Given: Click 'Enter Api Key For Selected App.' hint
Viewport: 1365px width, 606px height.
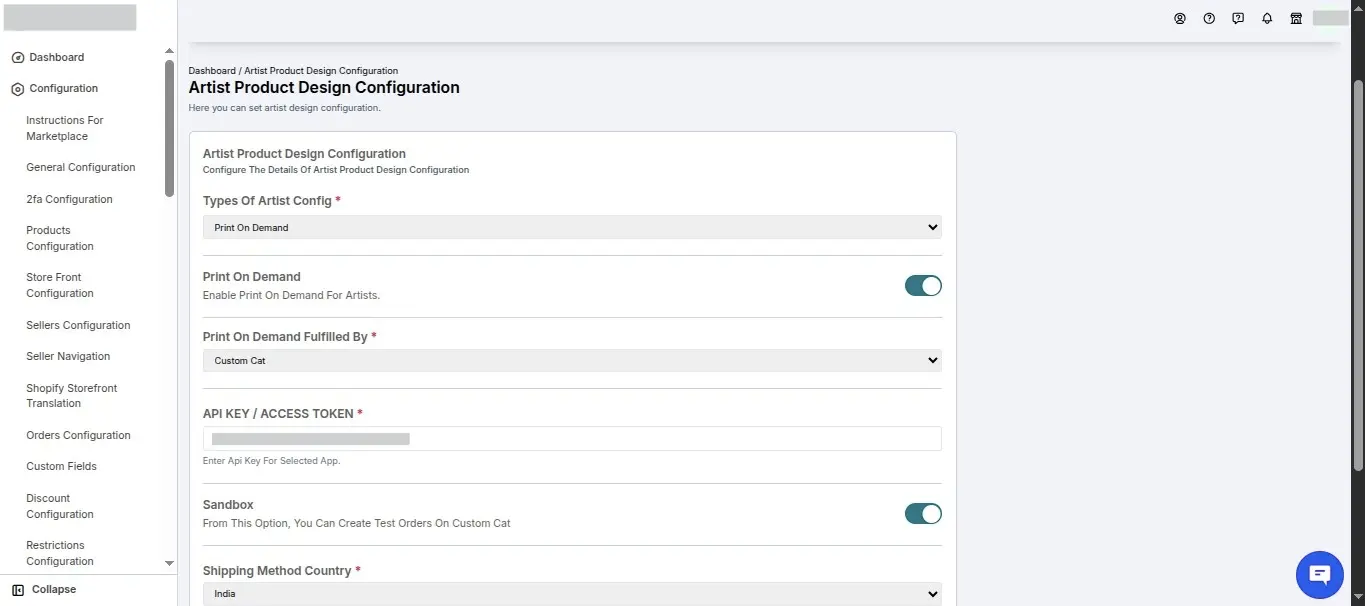Looking at the screenshot, I should tap(271, 462).
